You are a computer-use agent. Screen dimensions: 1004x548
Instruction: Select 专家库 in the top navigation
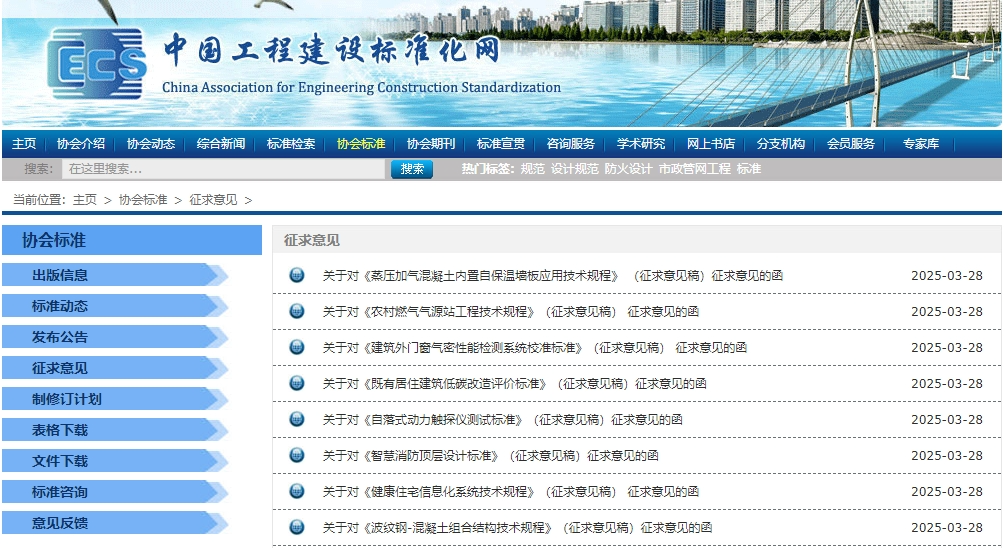pyautogui.click(x=920, y=144)
